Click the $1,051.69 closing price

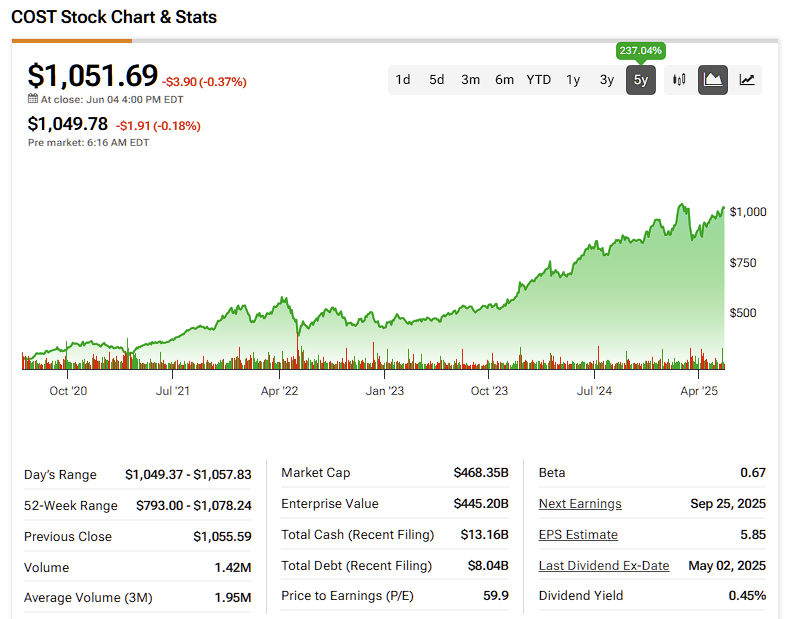point(93,75)
